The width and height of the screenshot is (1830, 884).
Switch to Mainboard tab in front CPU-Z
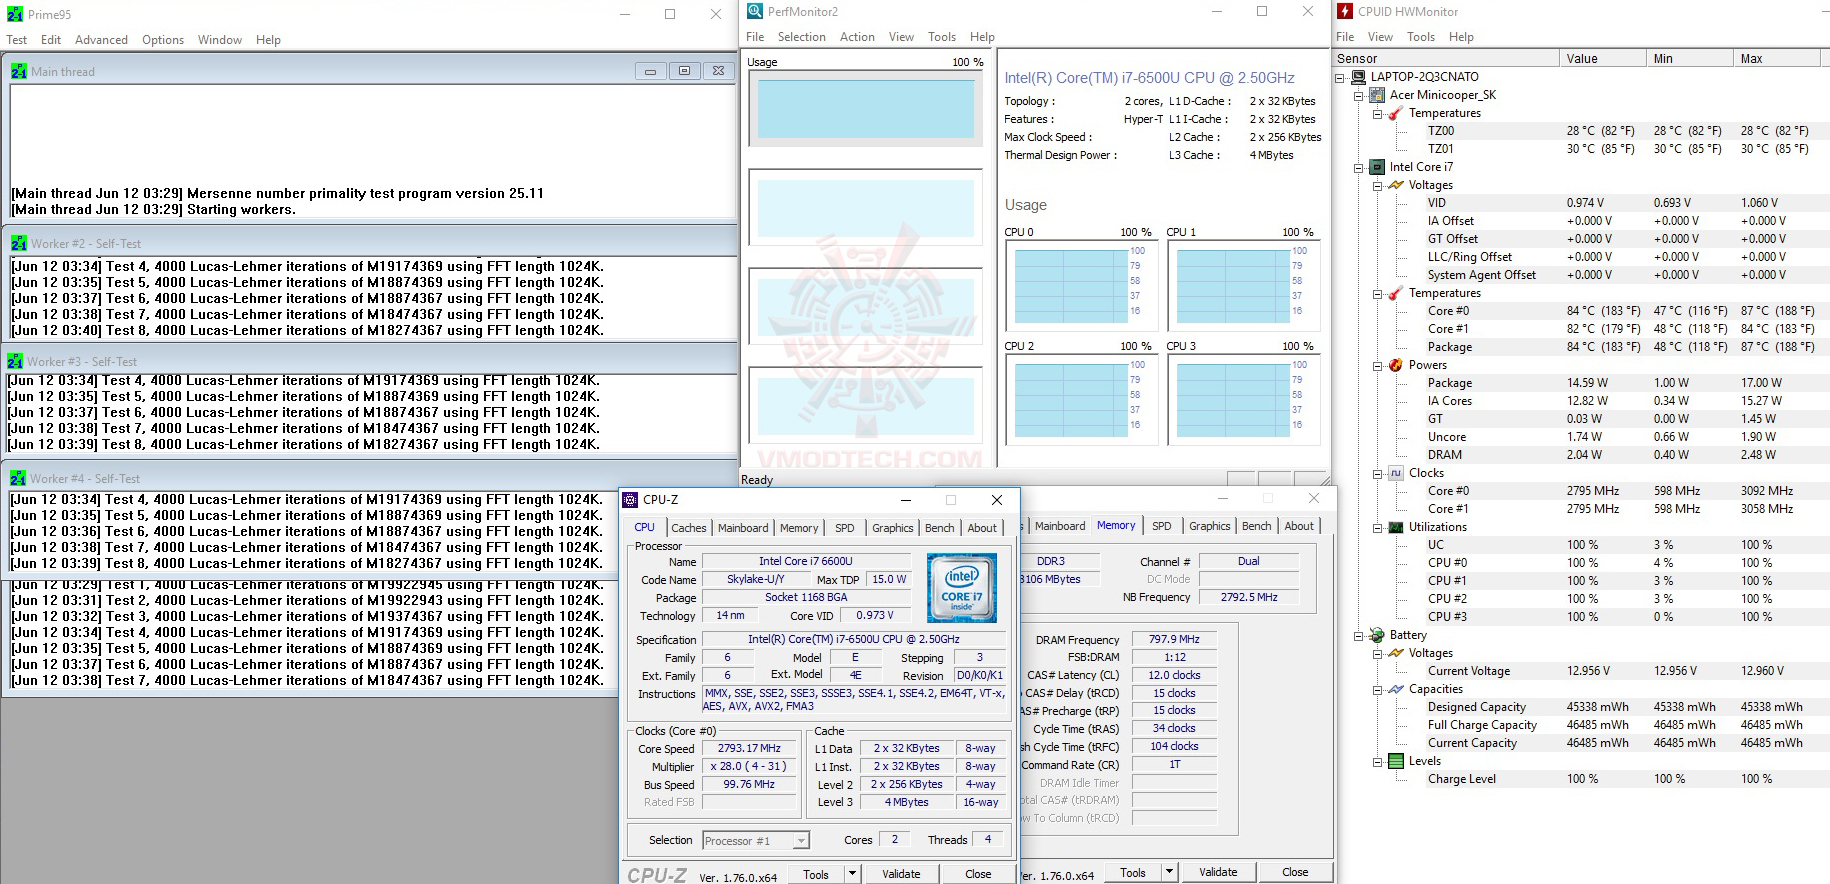743,528
